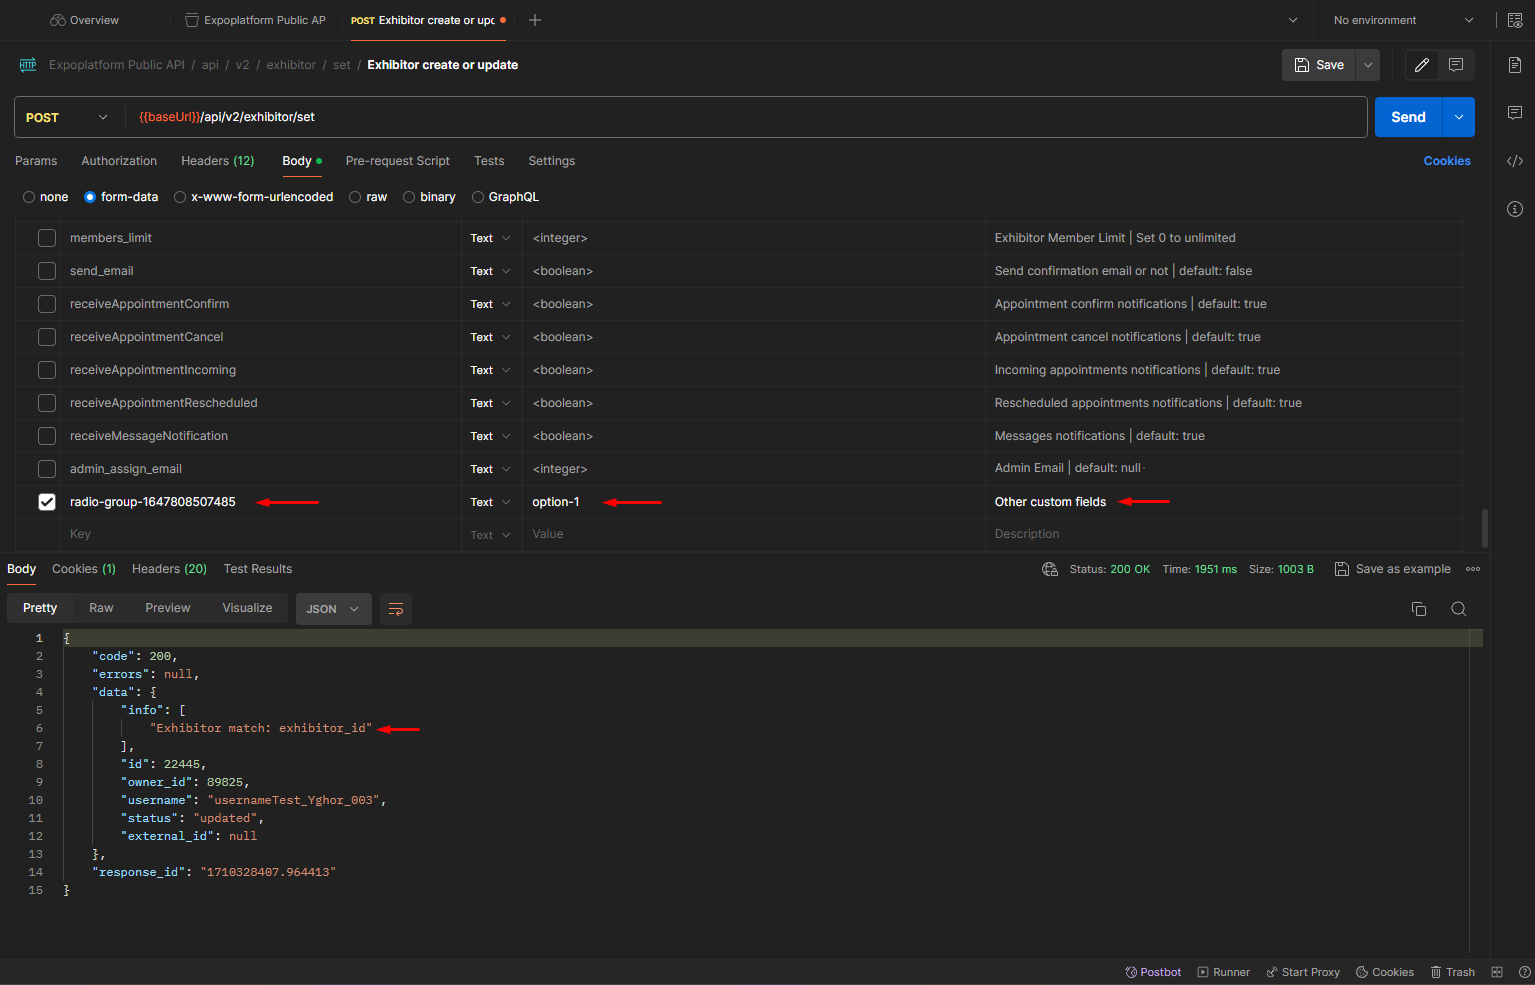
Task: Copy the response body with copy icon
Action: click(1418, 609)
